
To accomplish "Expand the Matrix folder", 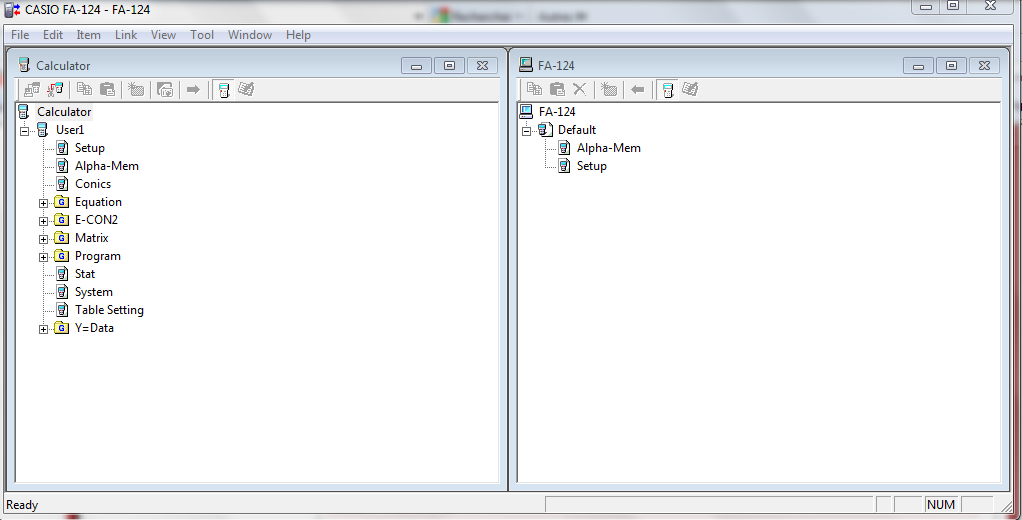I will [43, 239].
